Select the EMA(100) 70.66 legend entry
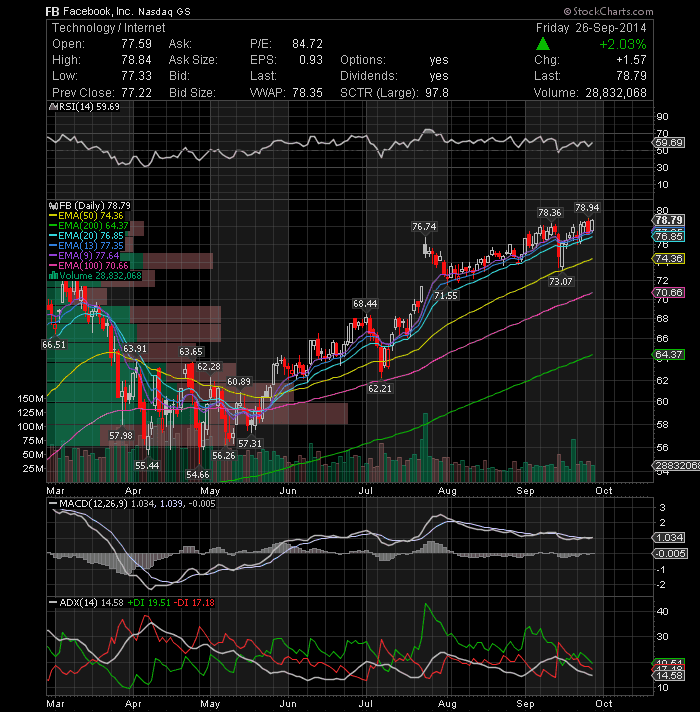This screenshot has width=700, height=712. point(89,266)
